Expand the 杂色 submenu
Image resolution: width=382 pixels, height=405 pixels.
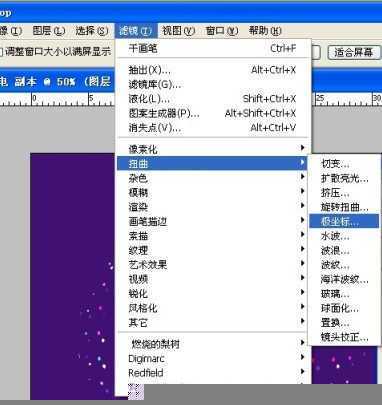[x=212, y=178]
